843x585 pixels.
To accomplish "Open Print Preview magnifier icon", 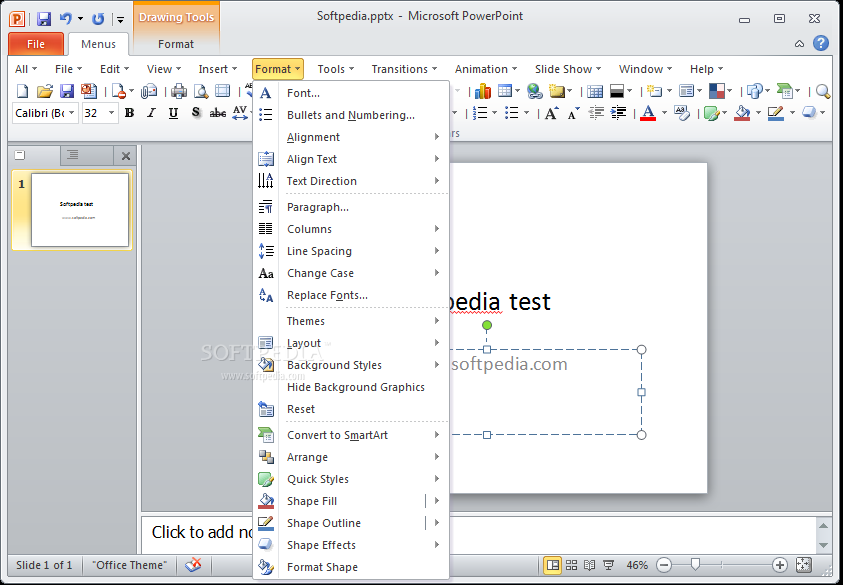I will click(x=201, y=91).
